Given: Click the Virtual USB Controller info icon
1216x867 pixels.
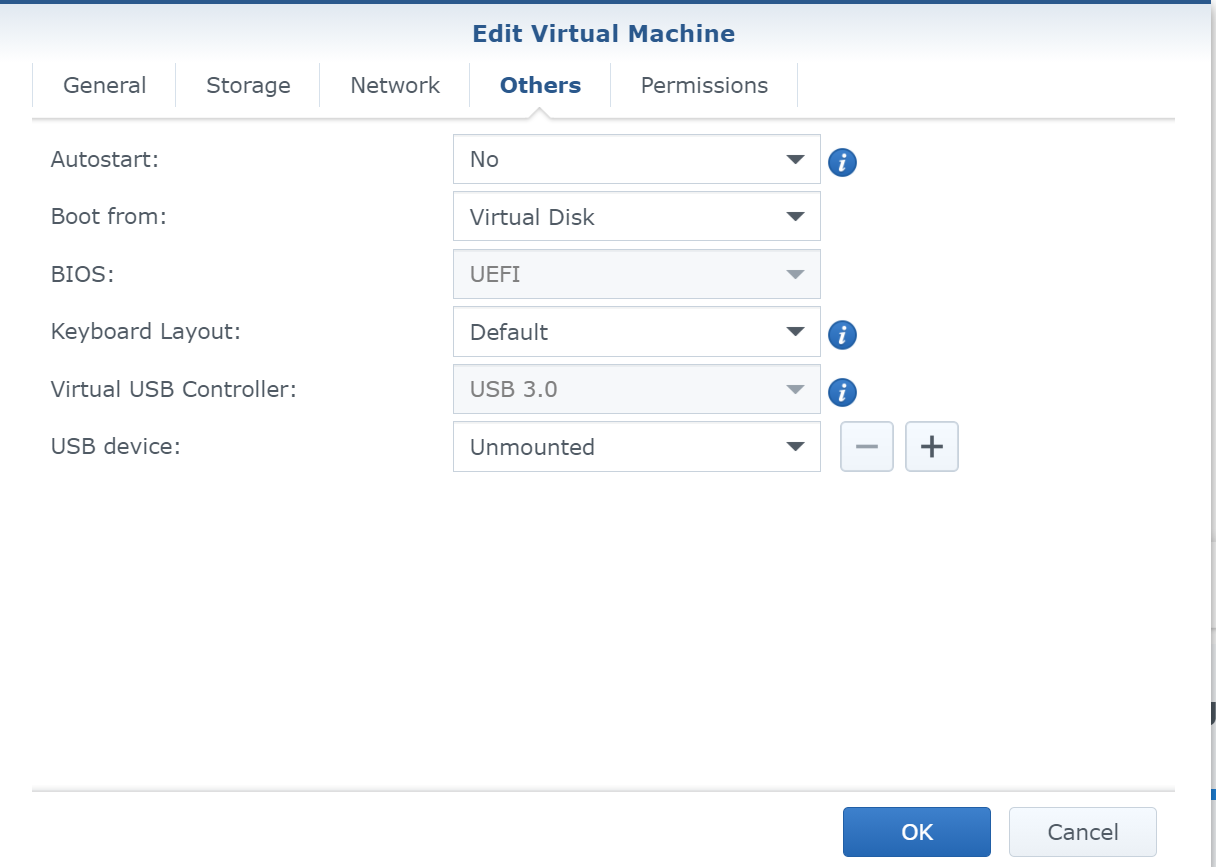Looking at the screenshot, I should click(842, 392).
